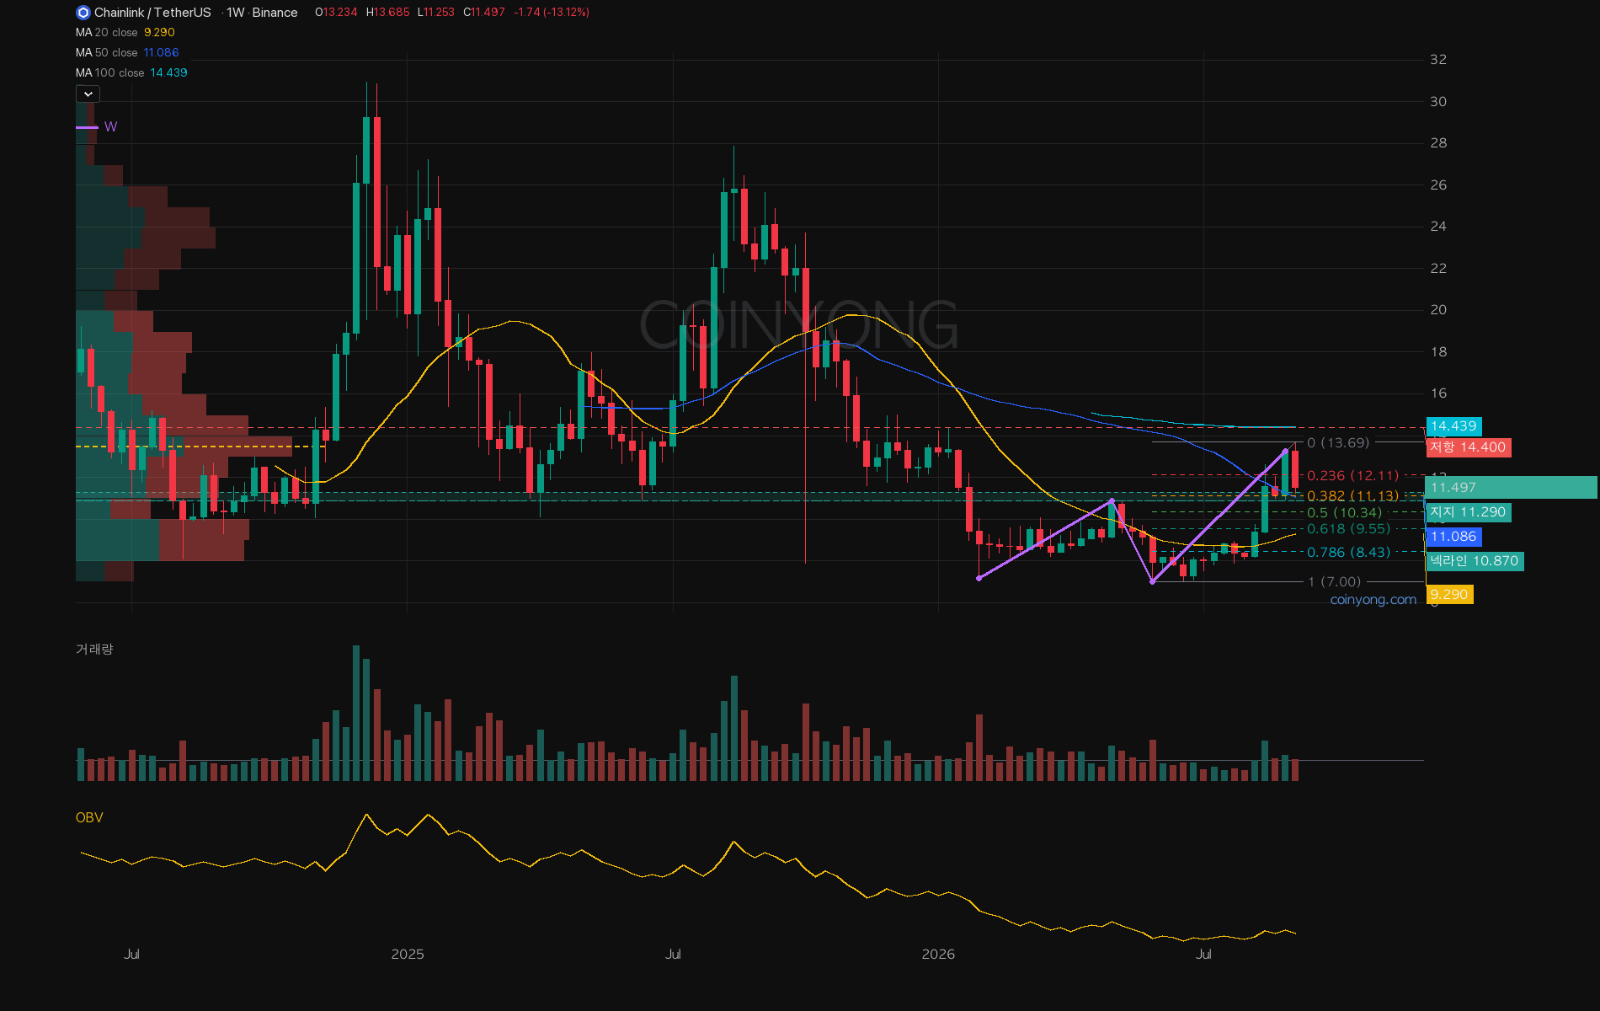Collapse the indicator legend using the chevron
This screenshot has height=1011, width=1600.
click(x=88, y=94)
